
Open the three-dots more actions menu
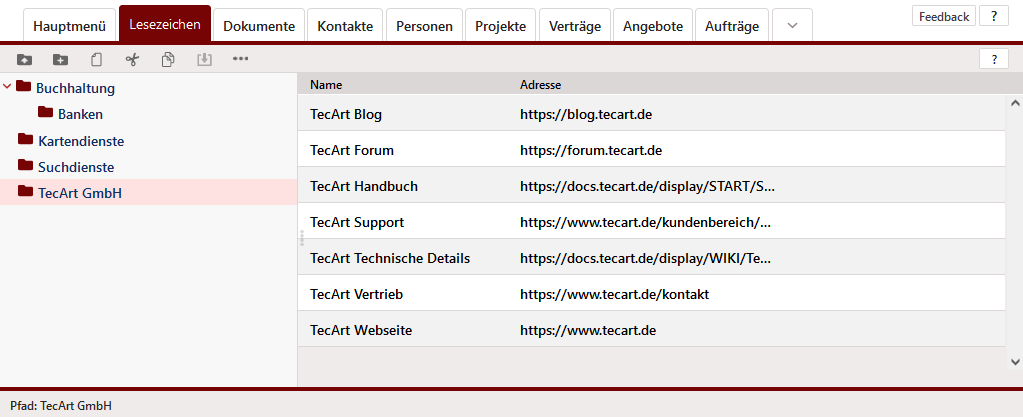[240, 59]
